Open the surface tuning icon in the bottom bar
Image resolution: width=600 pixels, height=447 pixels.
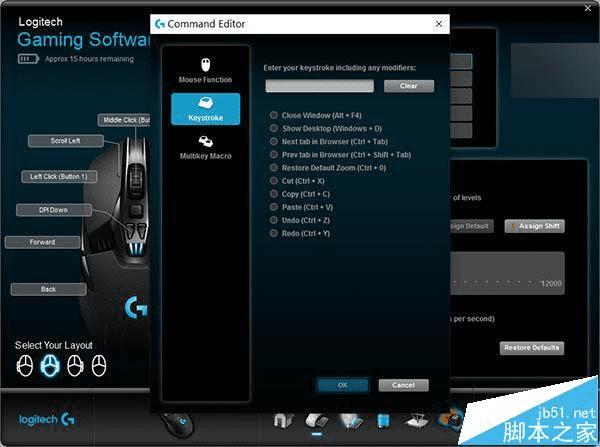(417, 421)
